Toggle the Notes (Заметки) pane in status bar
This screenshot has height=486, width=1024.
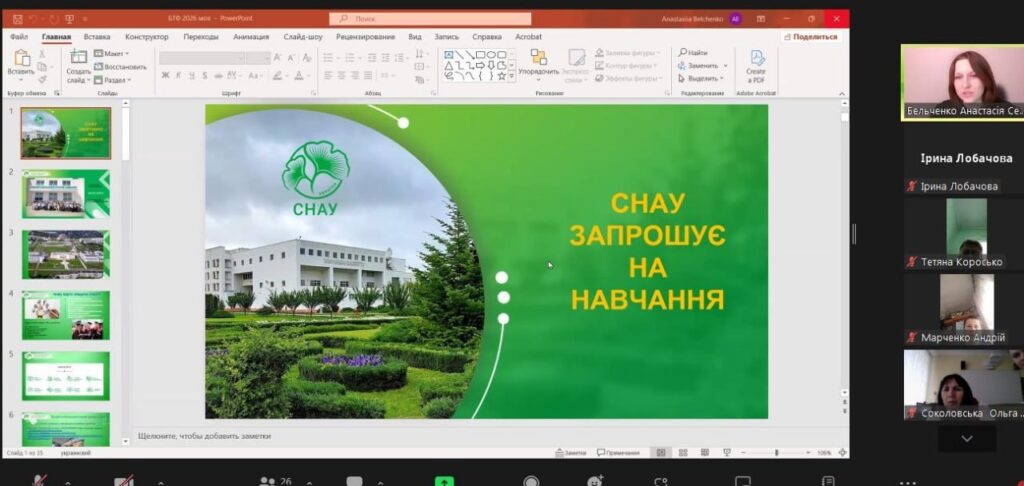(572, 453)
